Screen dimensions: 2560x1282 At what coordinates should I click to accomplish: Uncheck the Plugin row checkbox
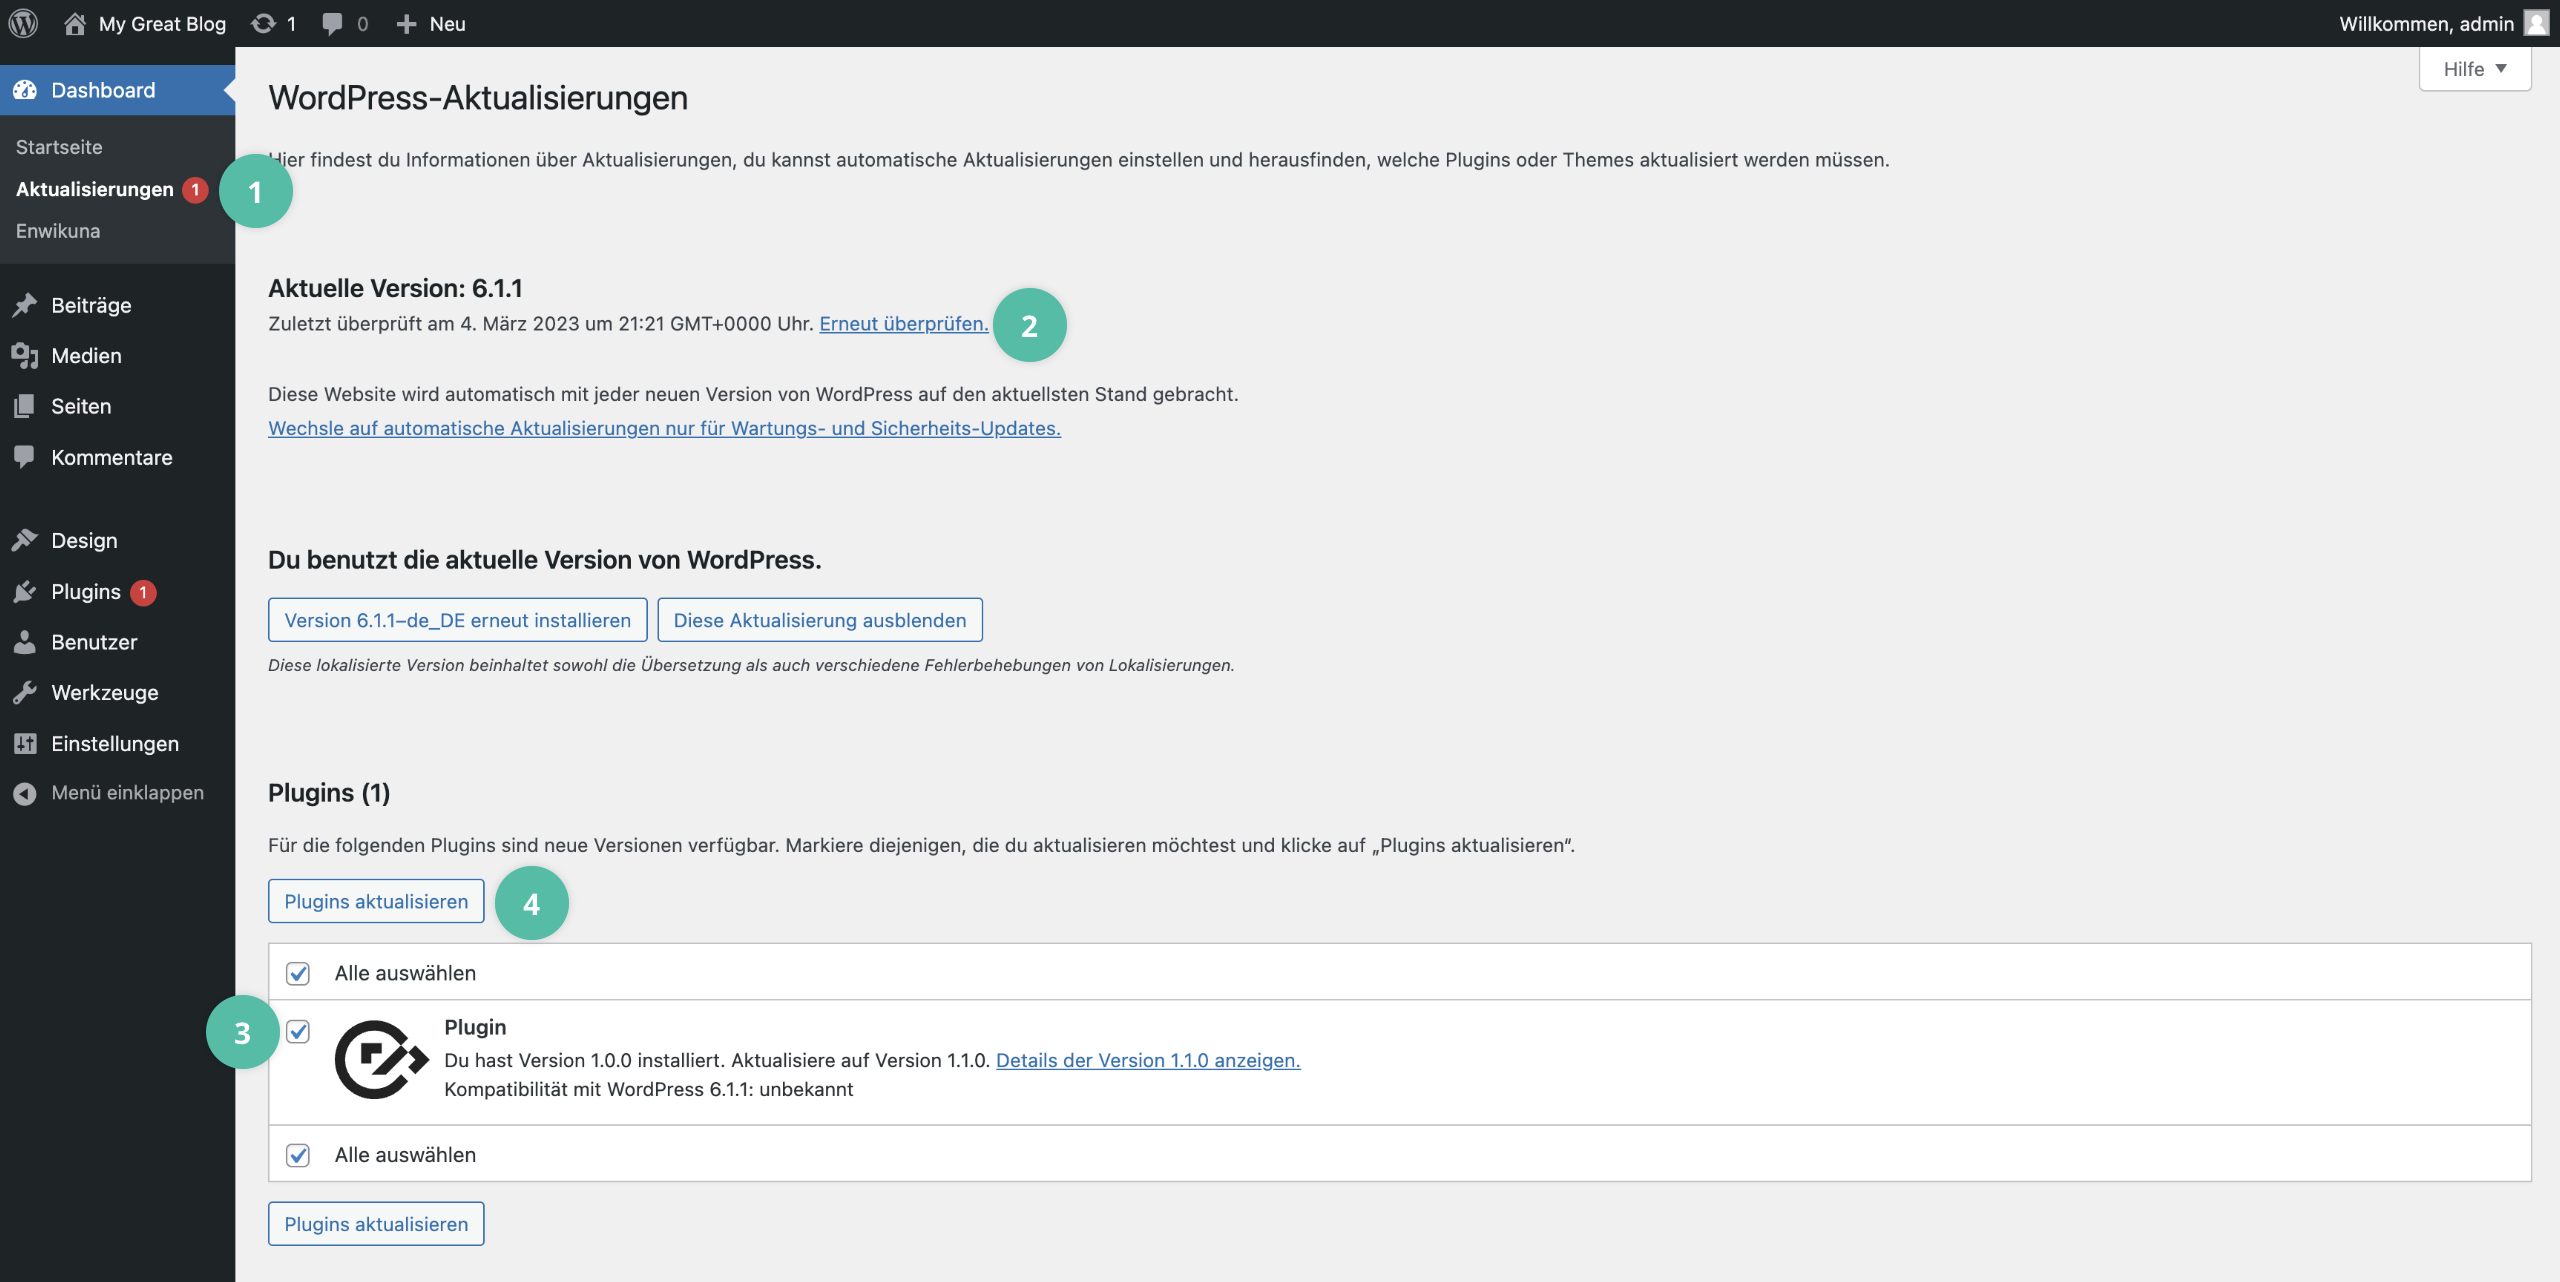[298, 1031]
